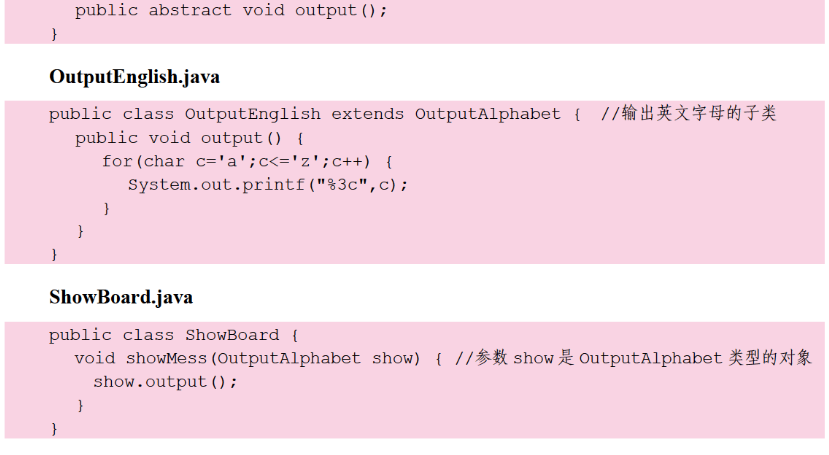The image size is (829, 455).
Task: Click the final closing brace of ShowBoard class
Action: (x=54, y=428)
